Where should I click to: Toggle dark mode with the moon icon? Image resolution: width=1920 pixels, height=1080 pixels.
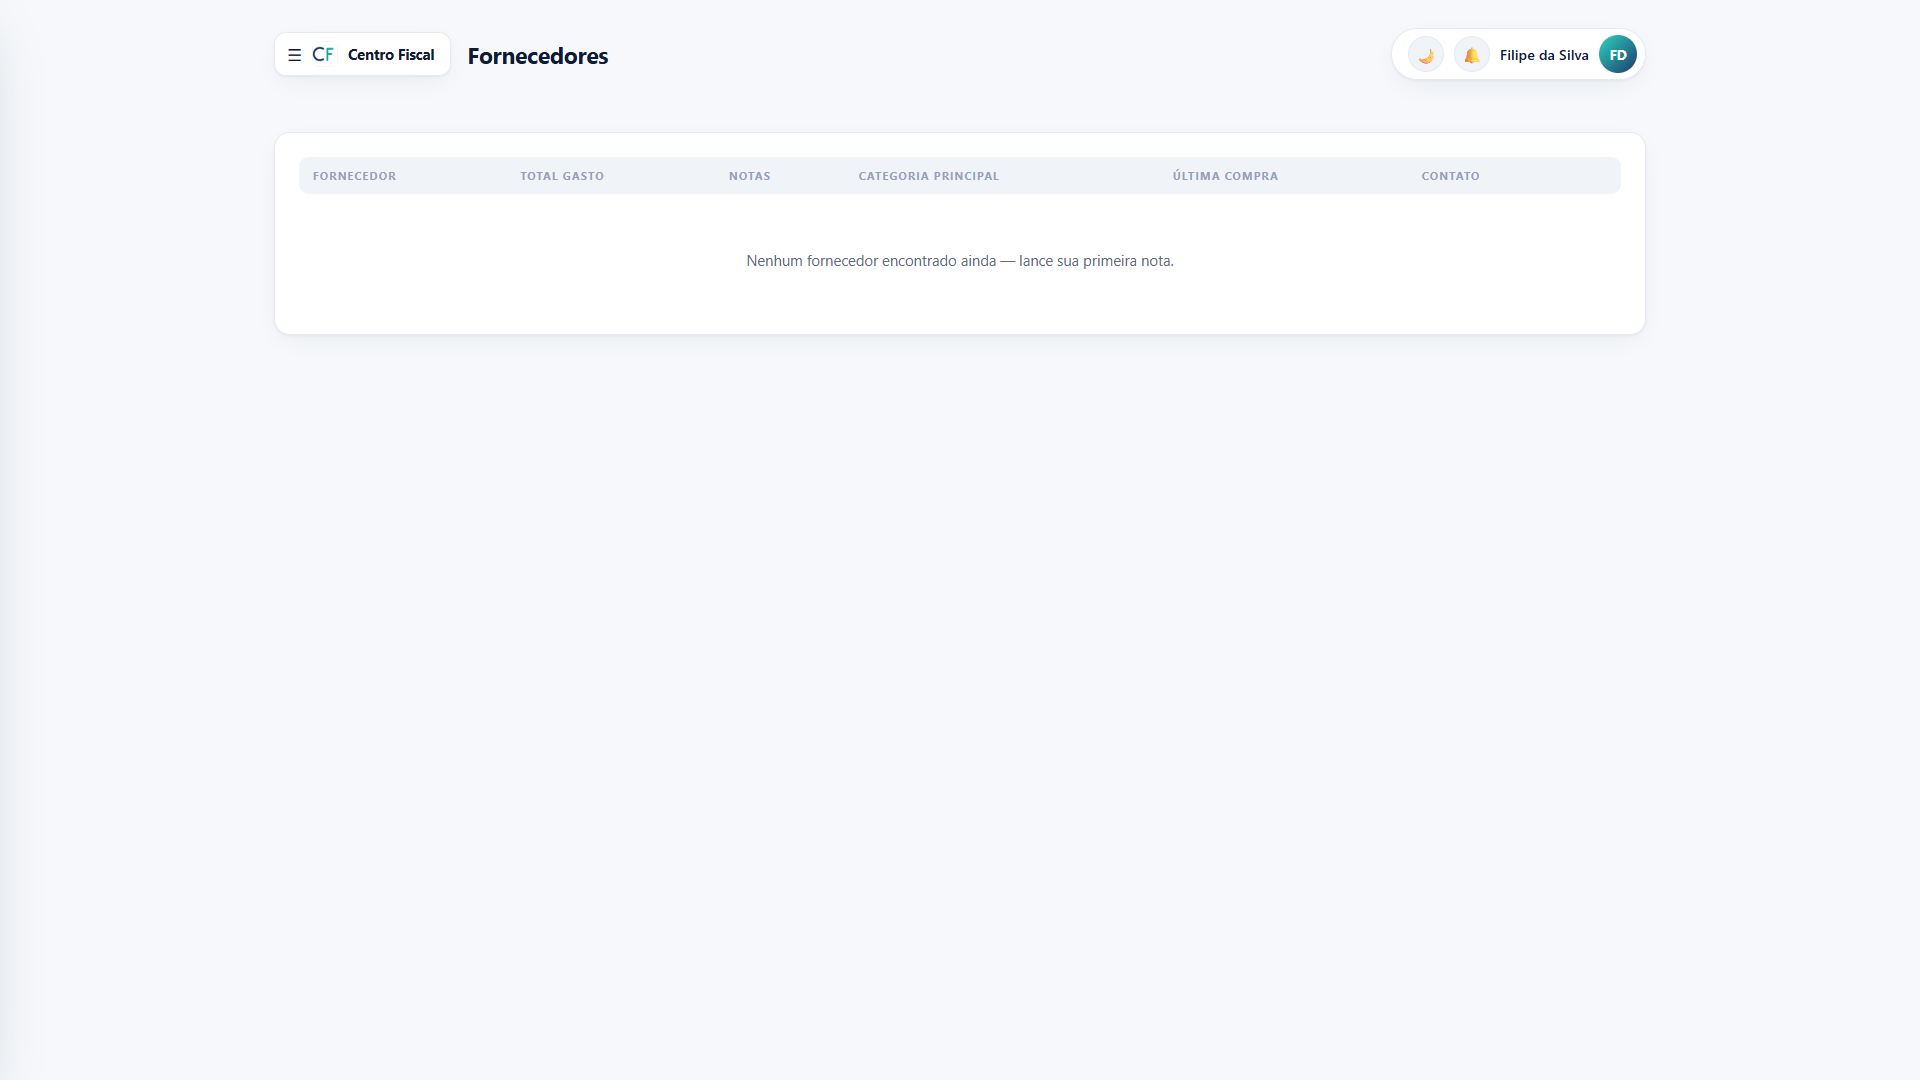(x=1426, y=55)
